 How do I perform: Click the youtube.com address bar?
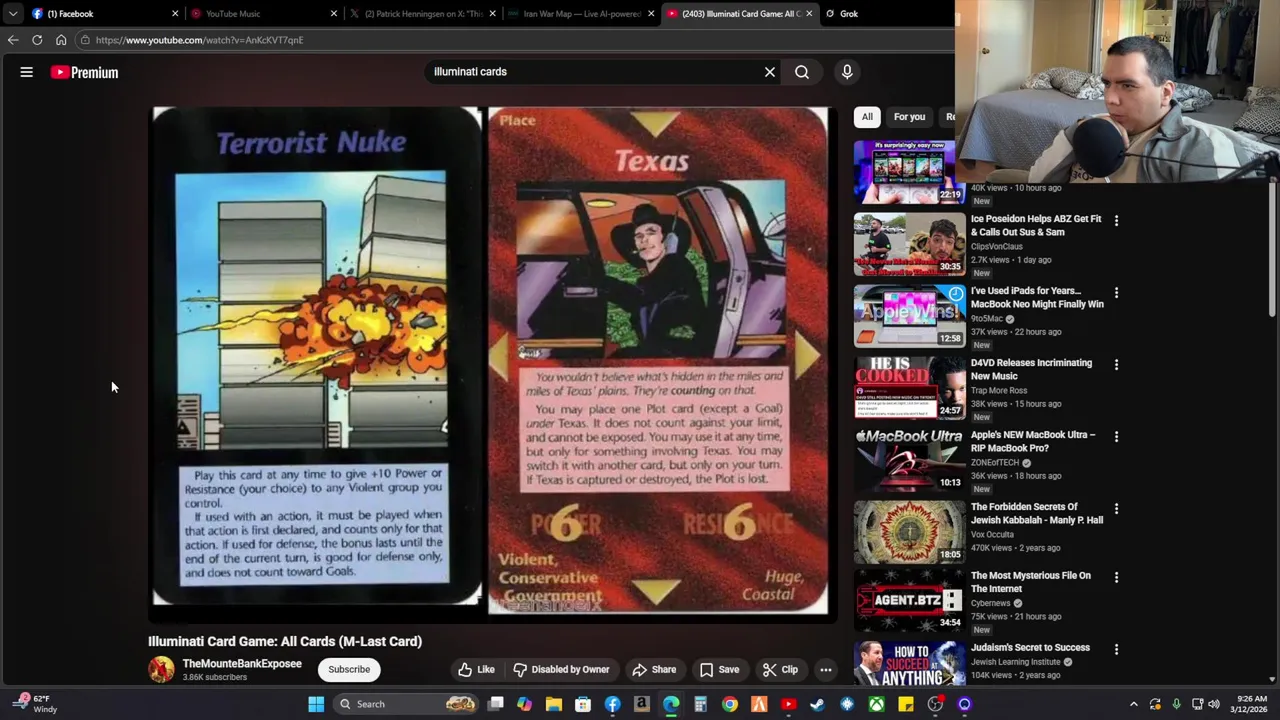coord(515,40)
